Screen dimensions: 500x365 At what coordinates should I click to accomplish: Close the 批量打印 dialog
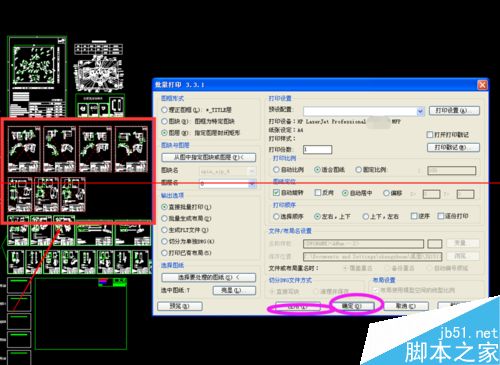[482, 85]
